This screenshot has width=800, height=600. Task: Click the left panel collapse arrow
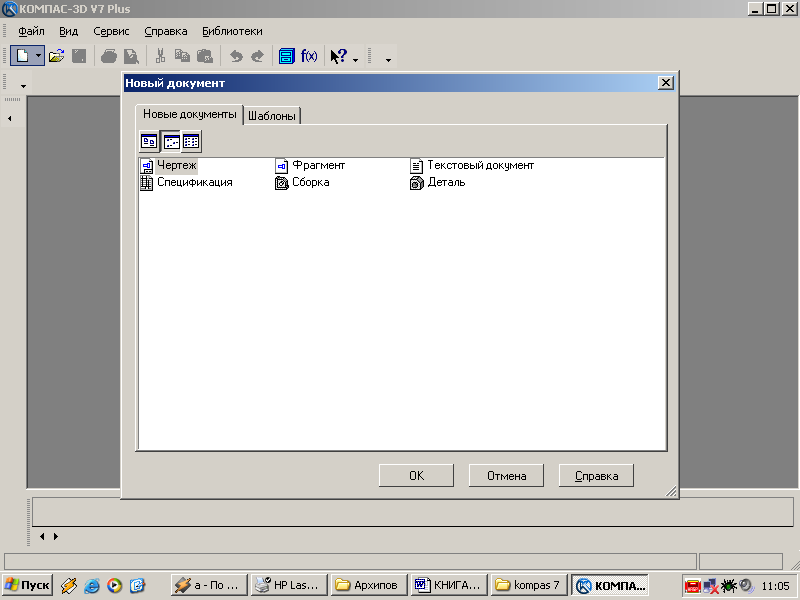[x=9, y=118]
